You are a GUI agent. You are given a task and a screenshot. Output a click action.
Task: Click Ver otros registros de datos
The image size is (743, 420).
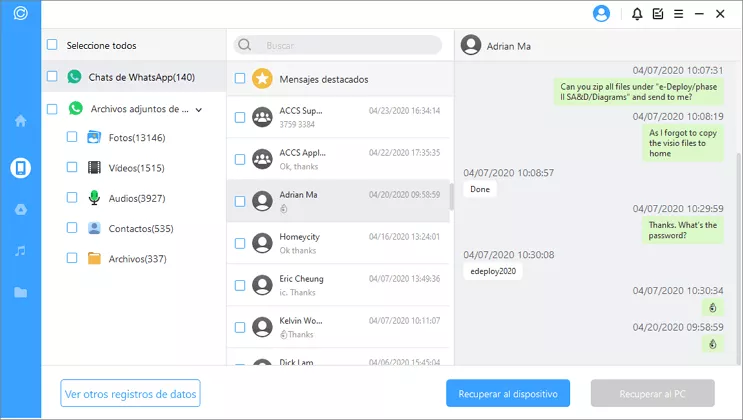[130, 392]
